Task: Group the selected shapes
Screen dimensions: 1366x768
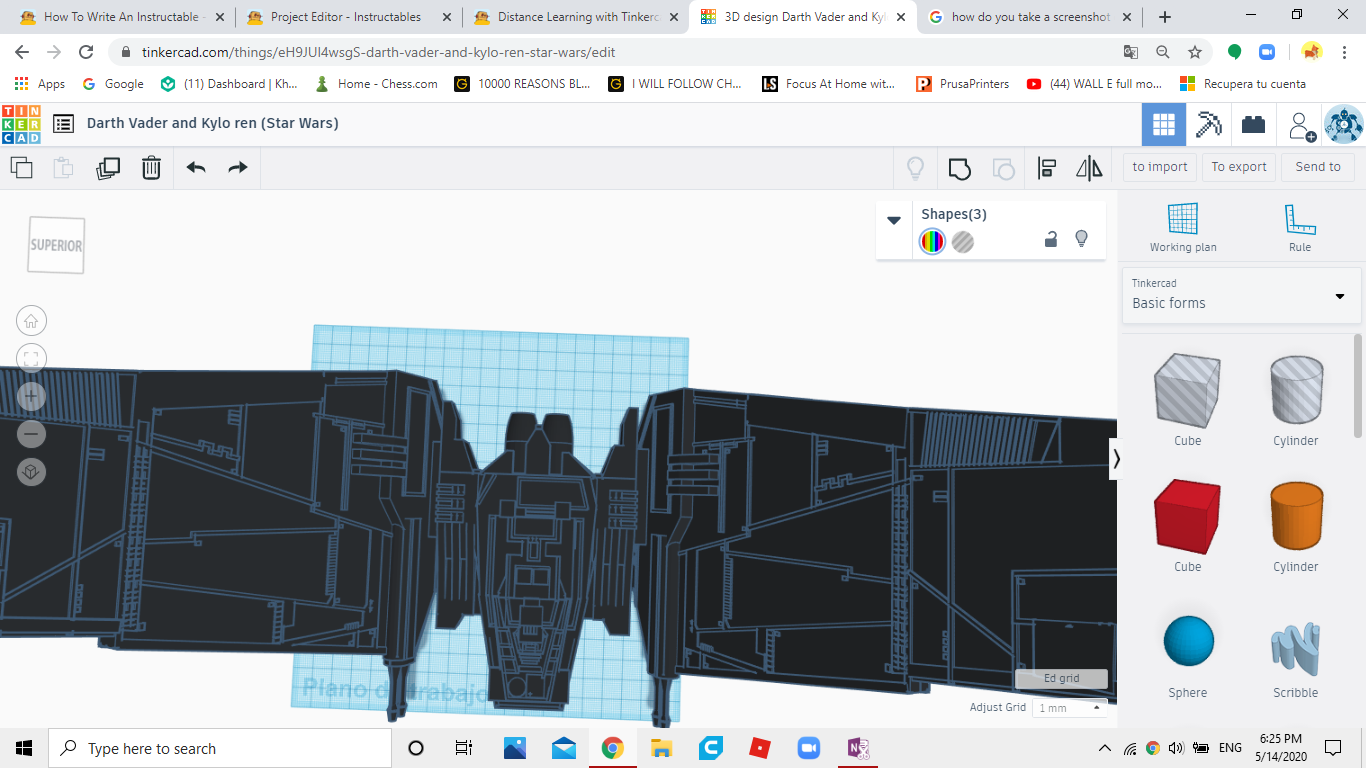Action: (960, 168)
